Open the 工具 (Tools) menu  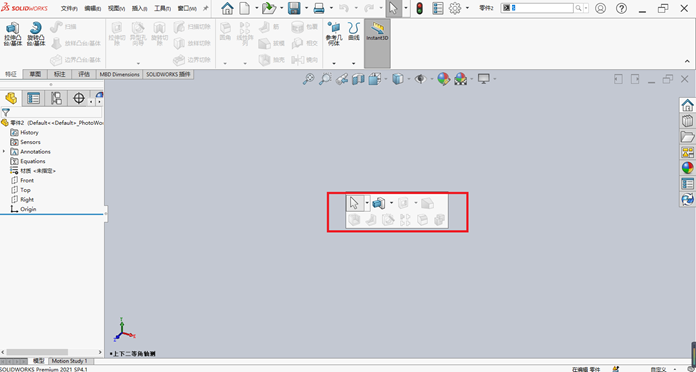[162, 8]
